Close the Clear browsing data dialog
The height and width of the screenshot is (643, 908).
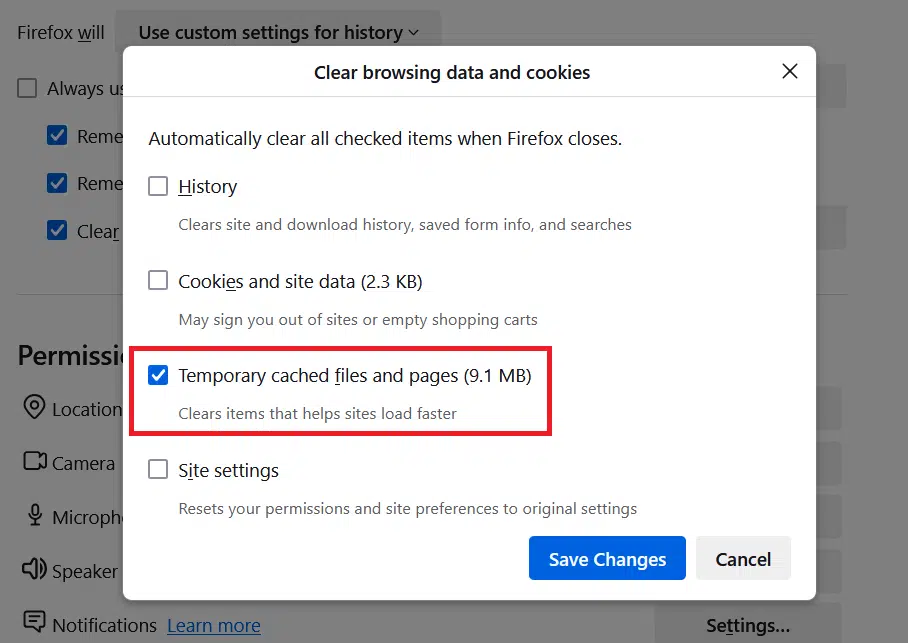click(789, 72)
